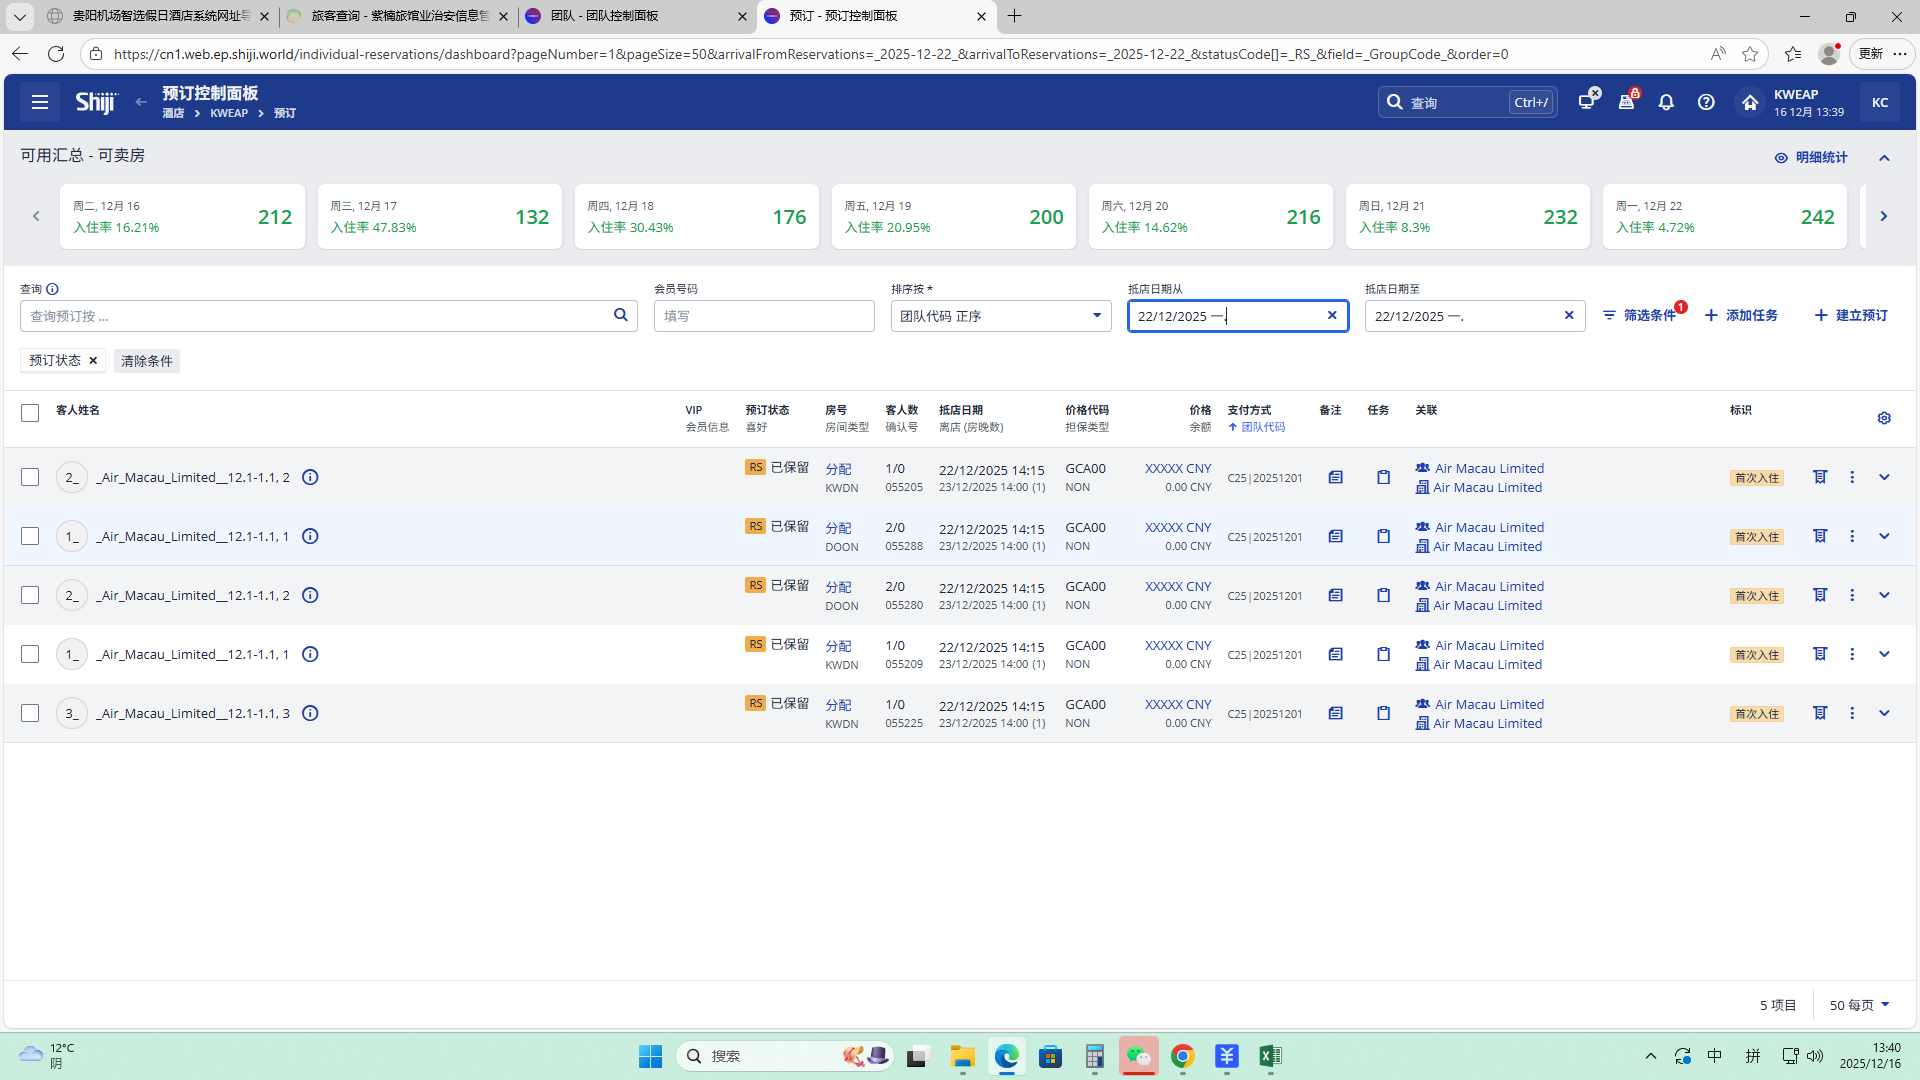Open the help question mark icon
This screenshot has width=1920, height=1080.
(x=1706, y=102)
